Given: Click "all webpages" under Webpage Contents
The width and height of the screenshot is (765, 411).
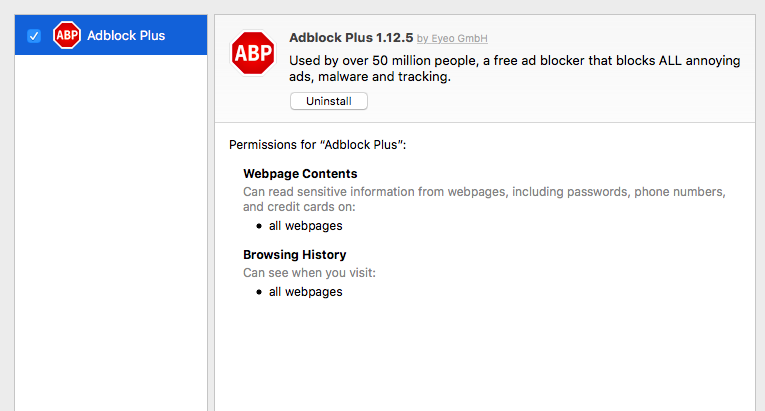Looking at the screenshot, I should point(305,225).
